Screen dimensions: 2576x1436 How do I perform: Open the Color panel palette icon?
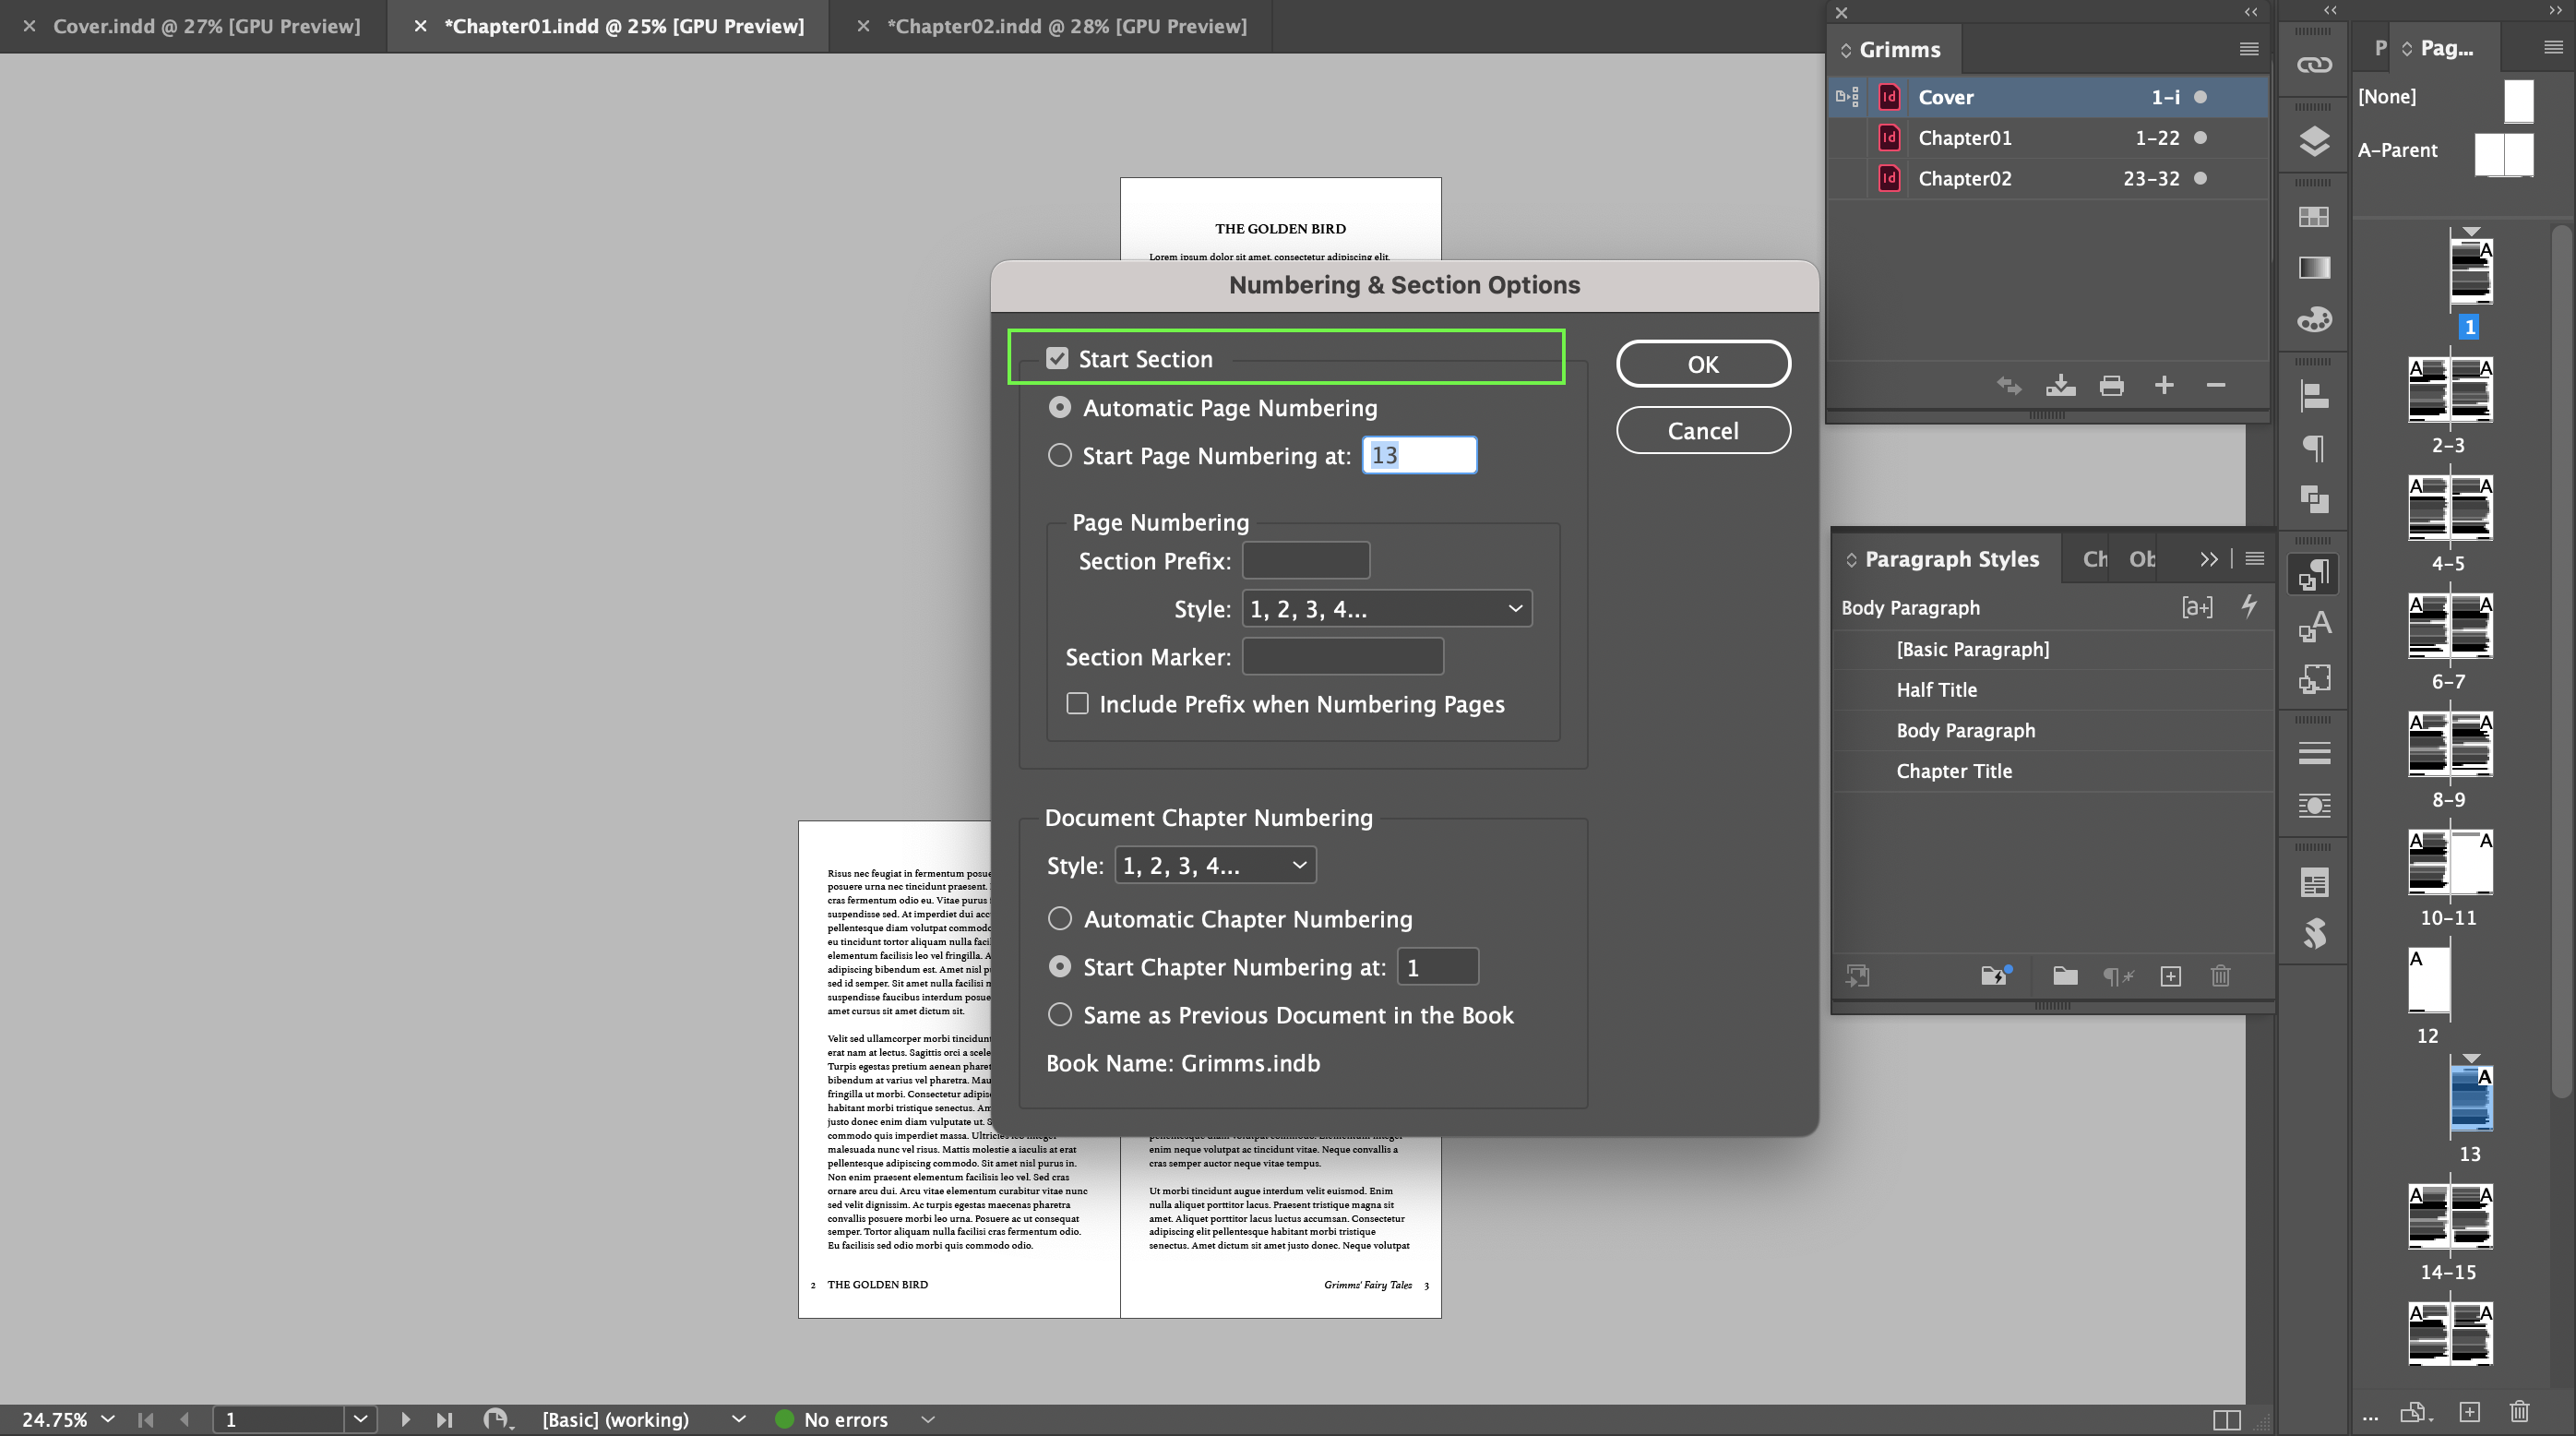point(2313,319)
